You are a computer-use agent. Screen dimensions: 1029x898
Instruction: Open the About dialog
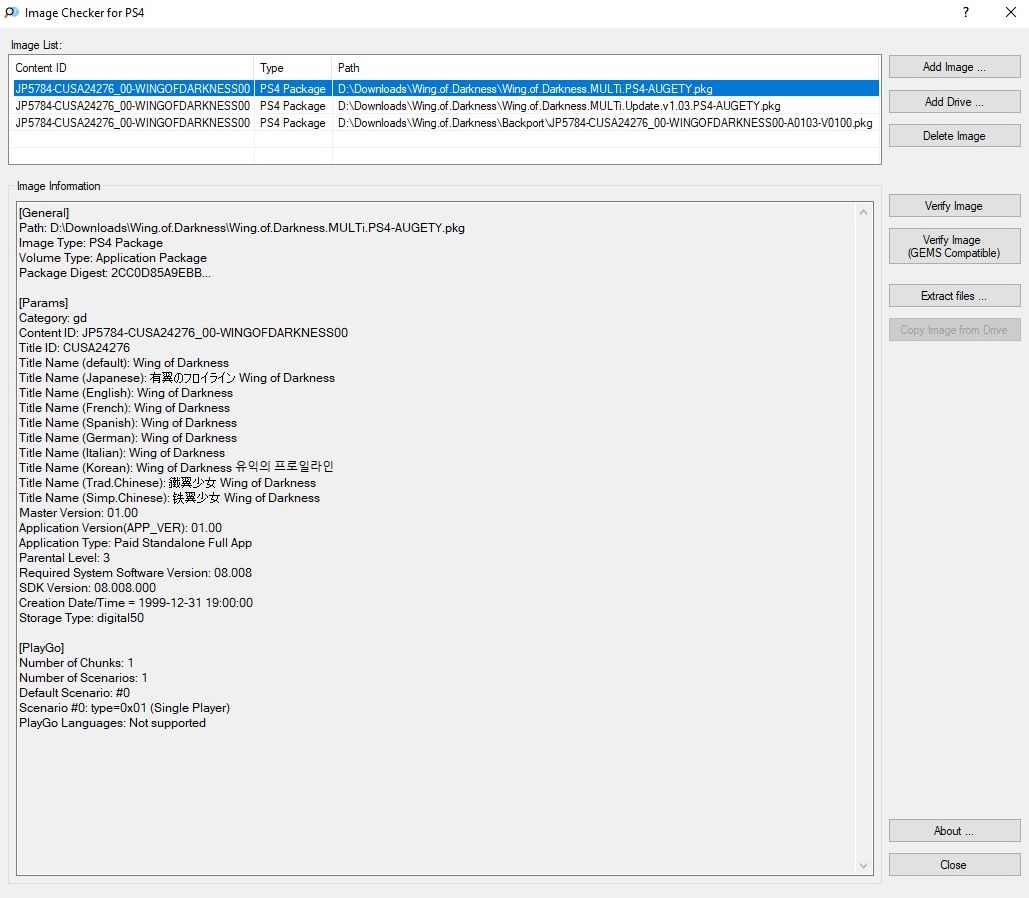pos(954,830)
